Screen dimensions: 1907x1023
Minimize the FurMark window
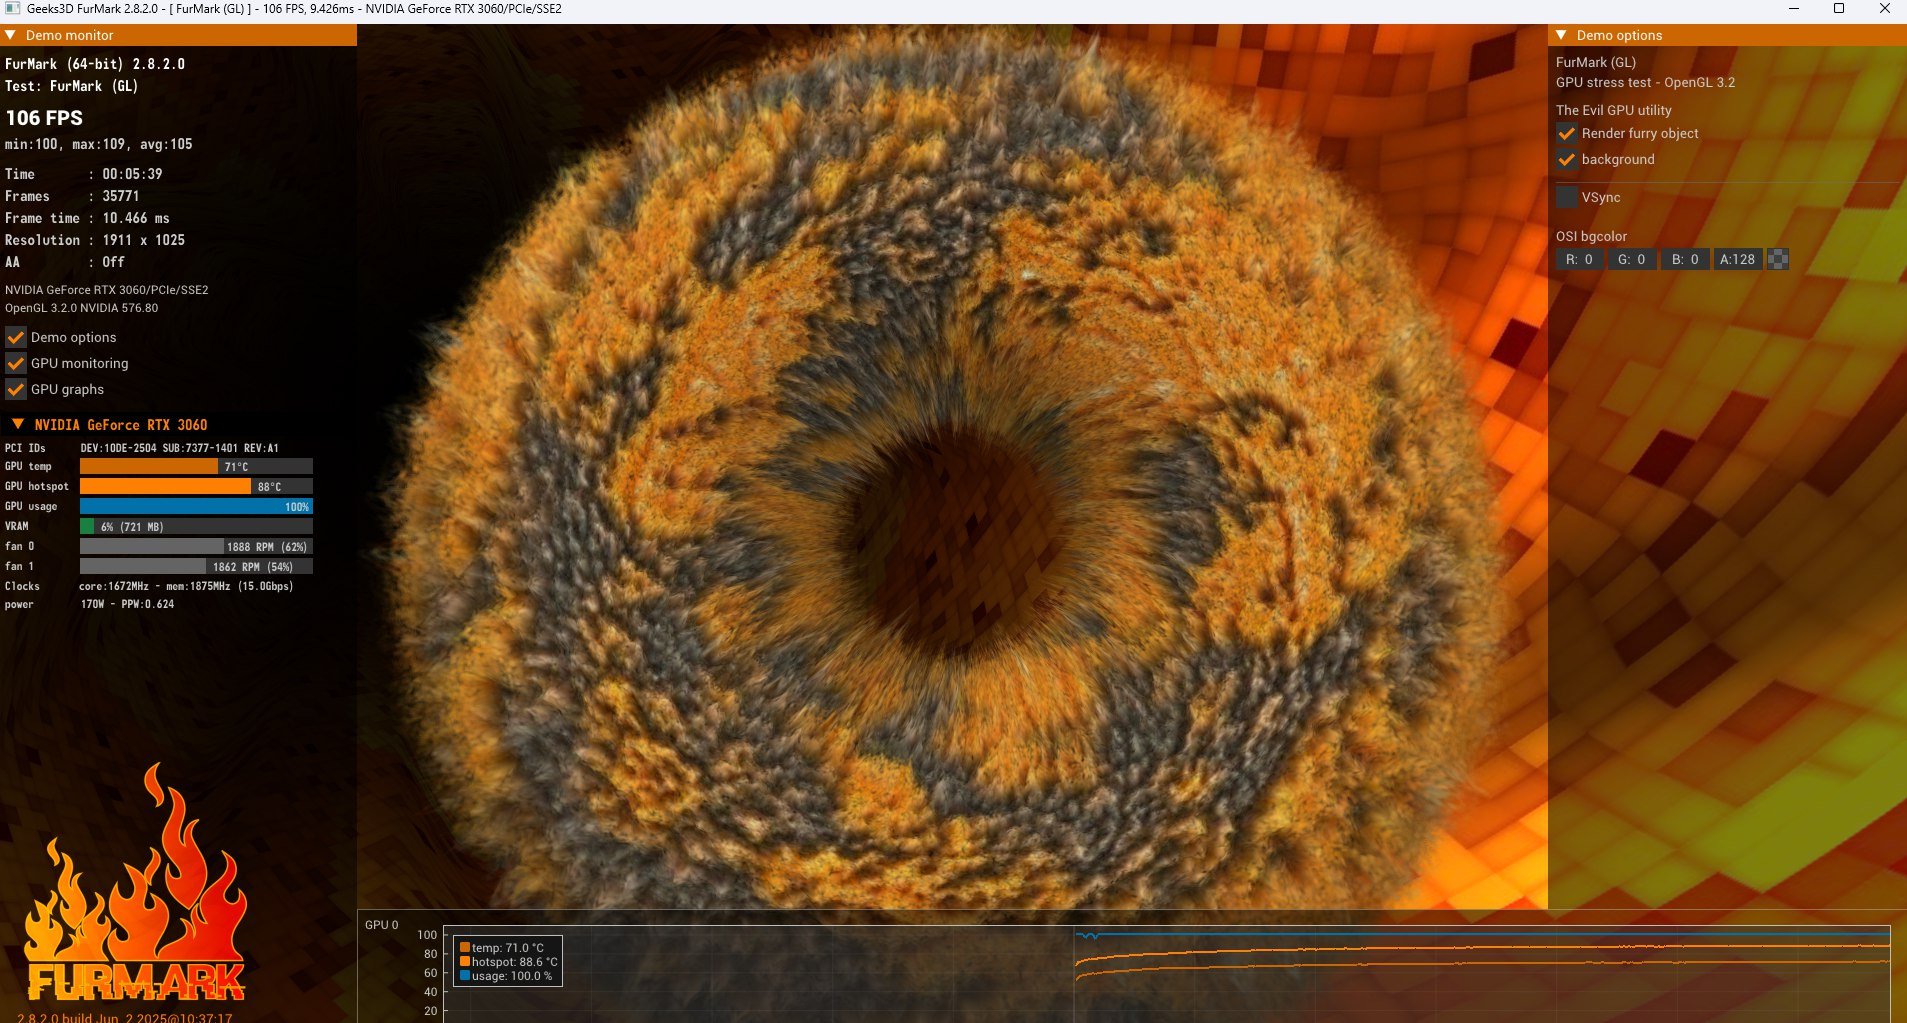tap(1793, 8)
